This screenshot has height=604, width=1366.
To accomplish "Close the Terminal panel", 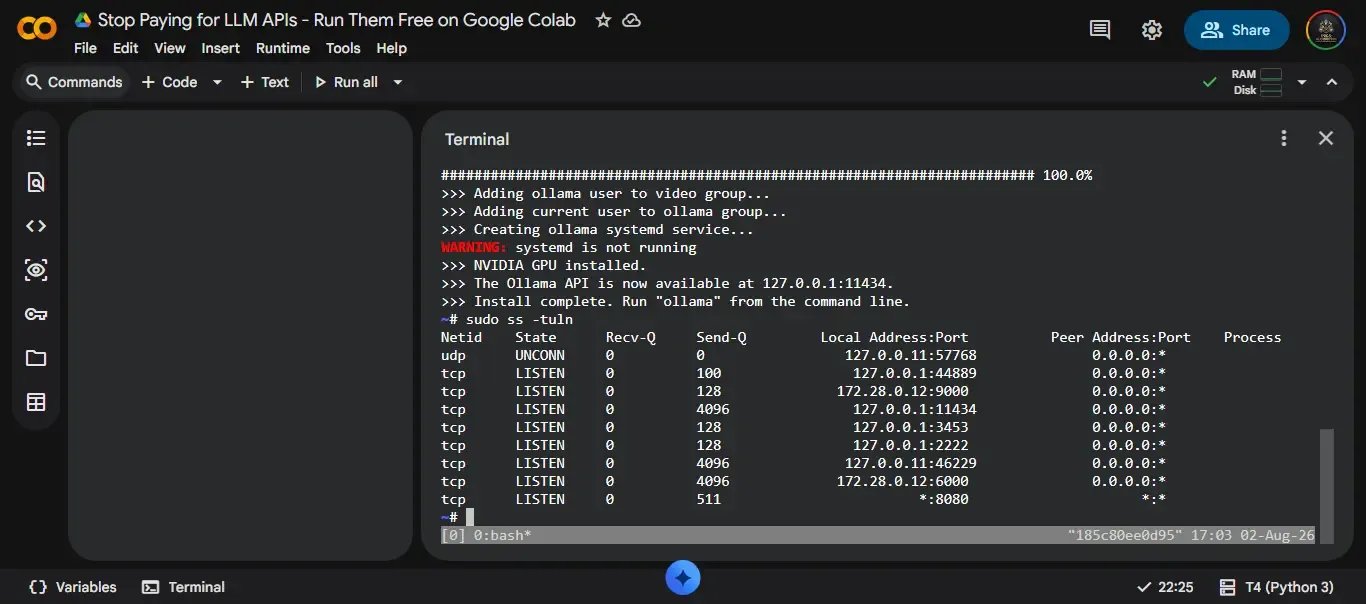I will [x=1326, y=139].
